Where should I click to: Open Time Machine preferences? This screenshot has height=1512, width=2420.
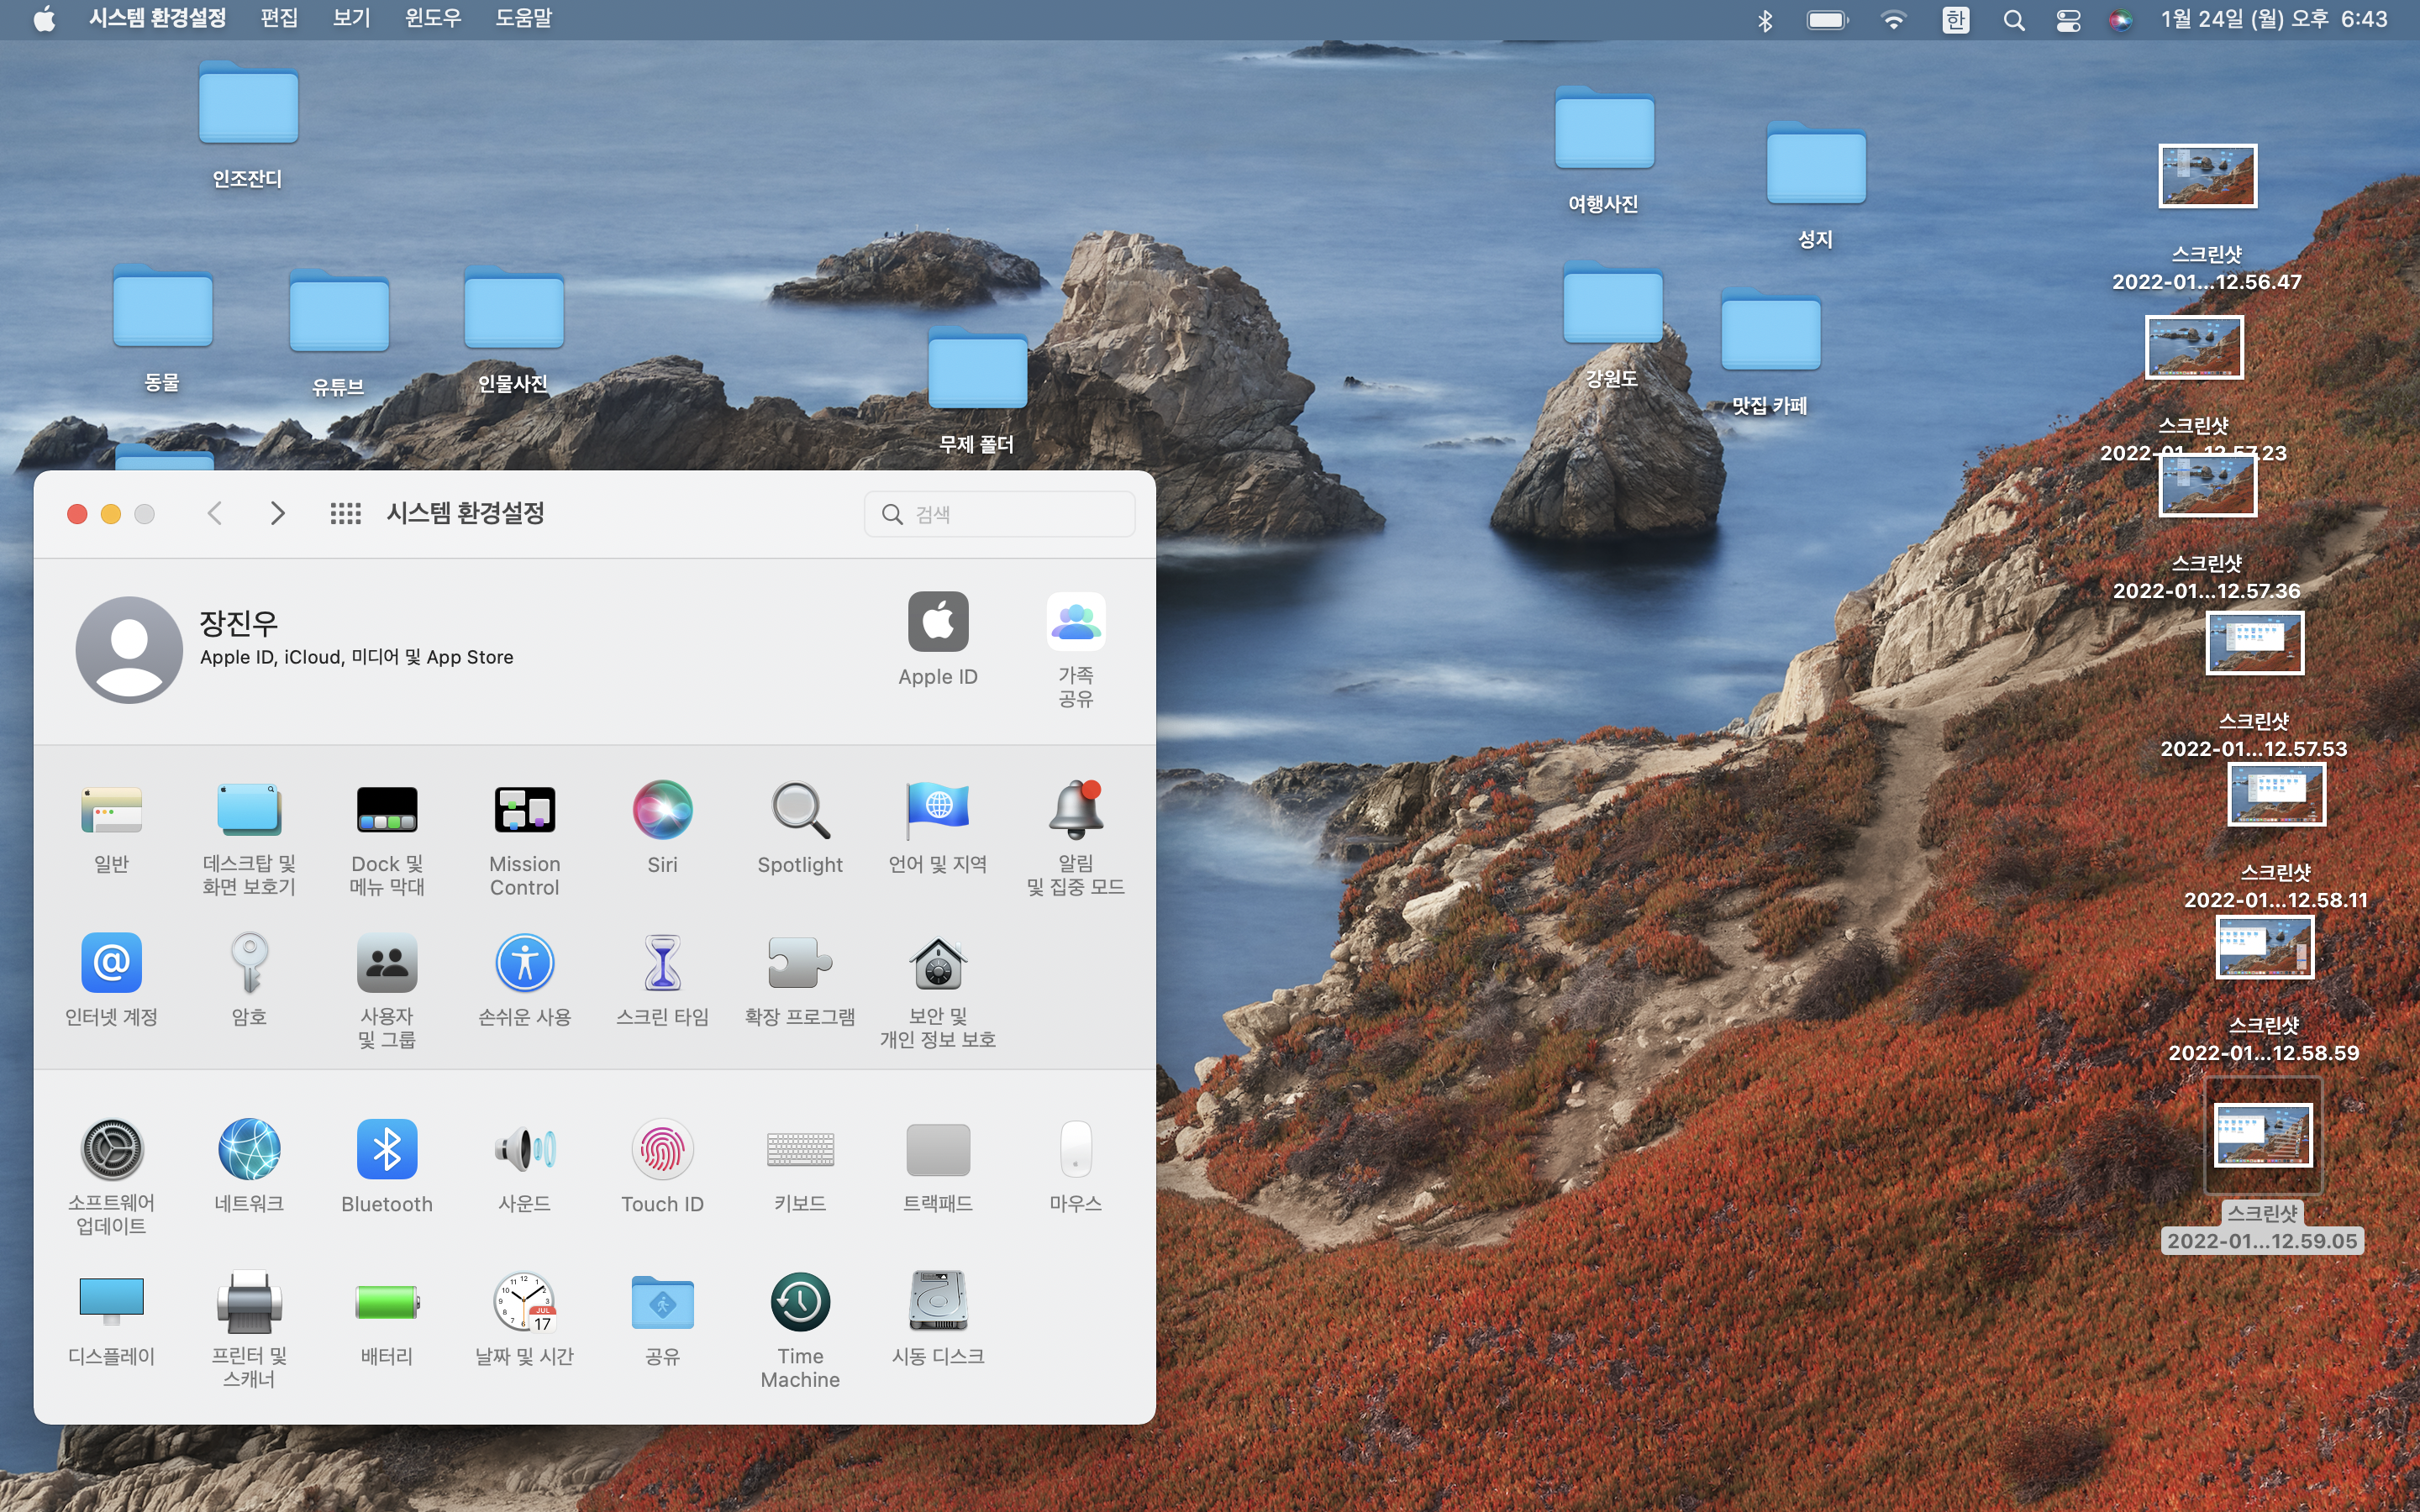tap(800, 1302)
